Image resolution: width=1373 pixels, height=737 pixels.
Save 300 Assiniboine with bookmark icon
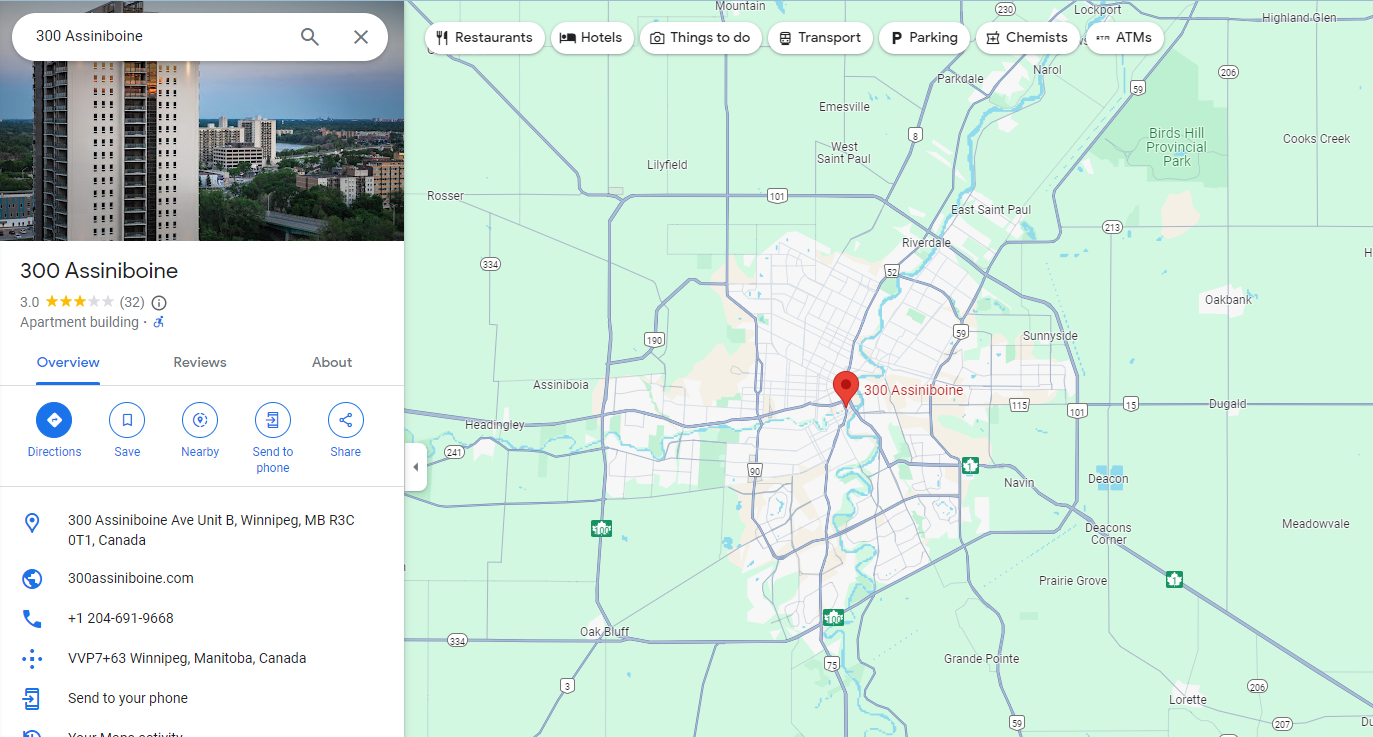[127, 420]
